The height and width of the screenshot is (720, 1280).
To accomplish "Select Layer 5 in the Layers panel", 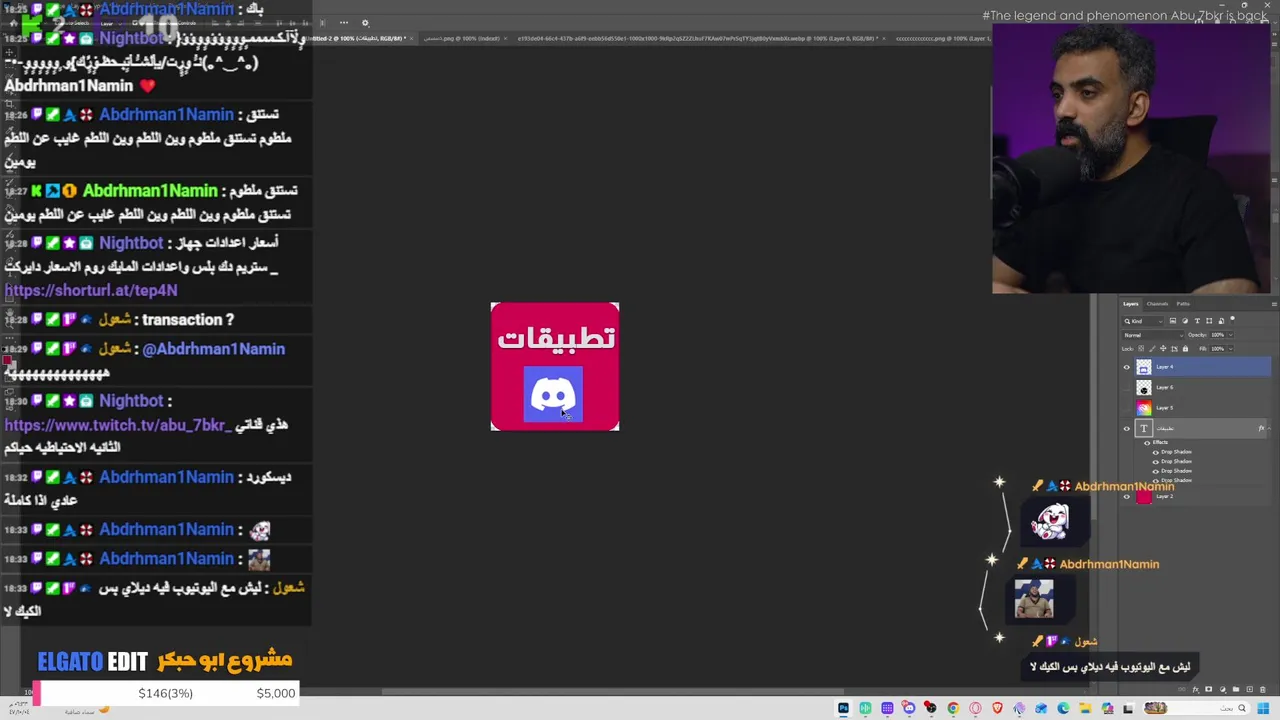I will coord(1204,408).
